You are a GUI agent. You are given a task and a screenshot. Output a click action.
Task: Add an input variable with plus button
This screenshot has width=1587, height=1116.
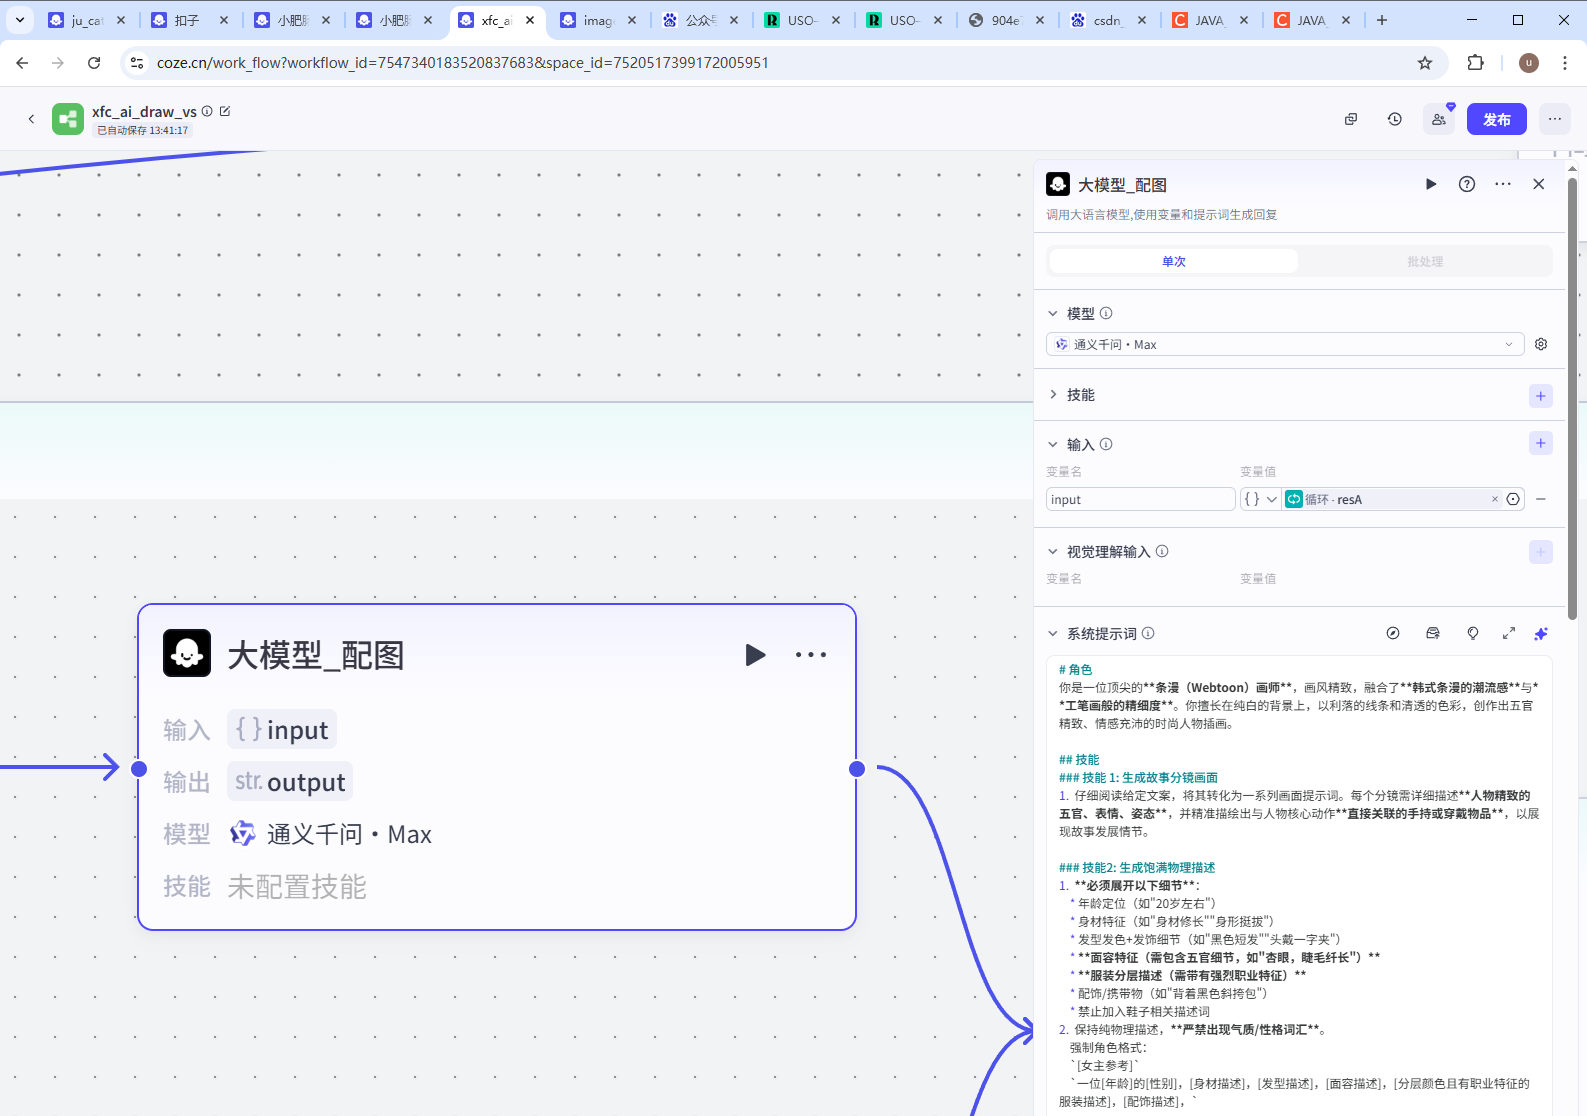click(x=1541, y=443)
